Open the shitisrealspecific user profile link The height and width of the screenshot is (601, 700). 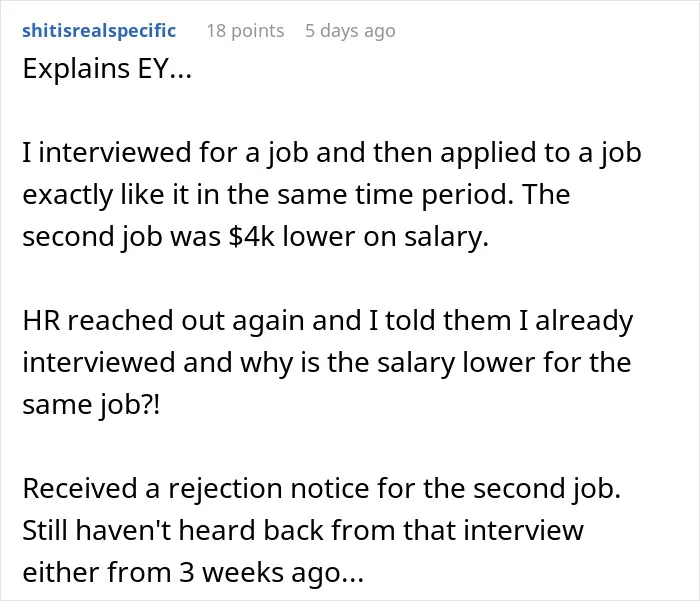pos(99,31)
